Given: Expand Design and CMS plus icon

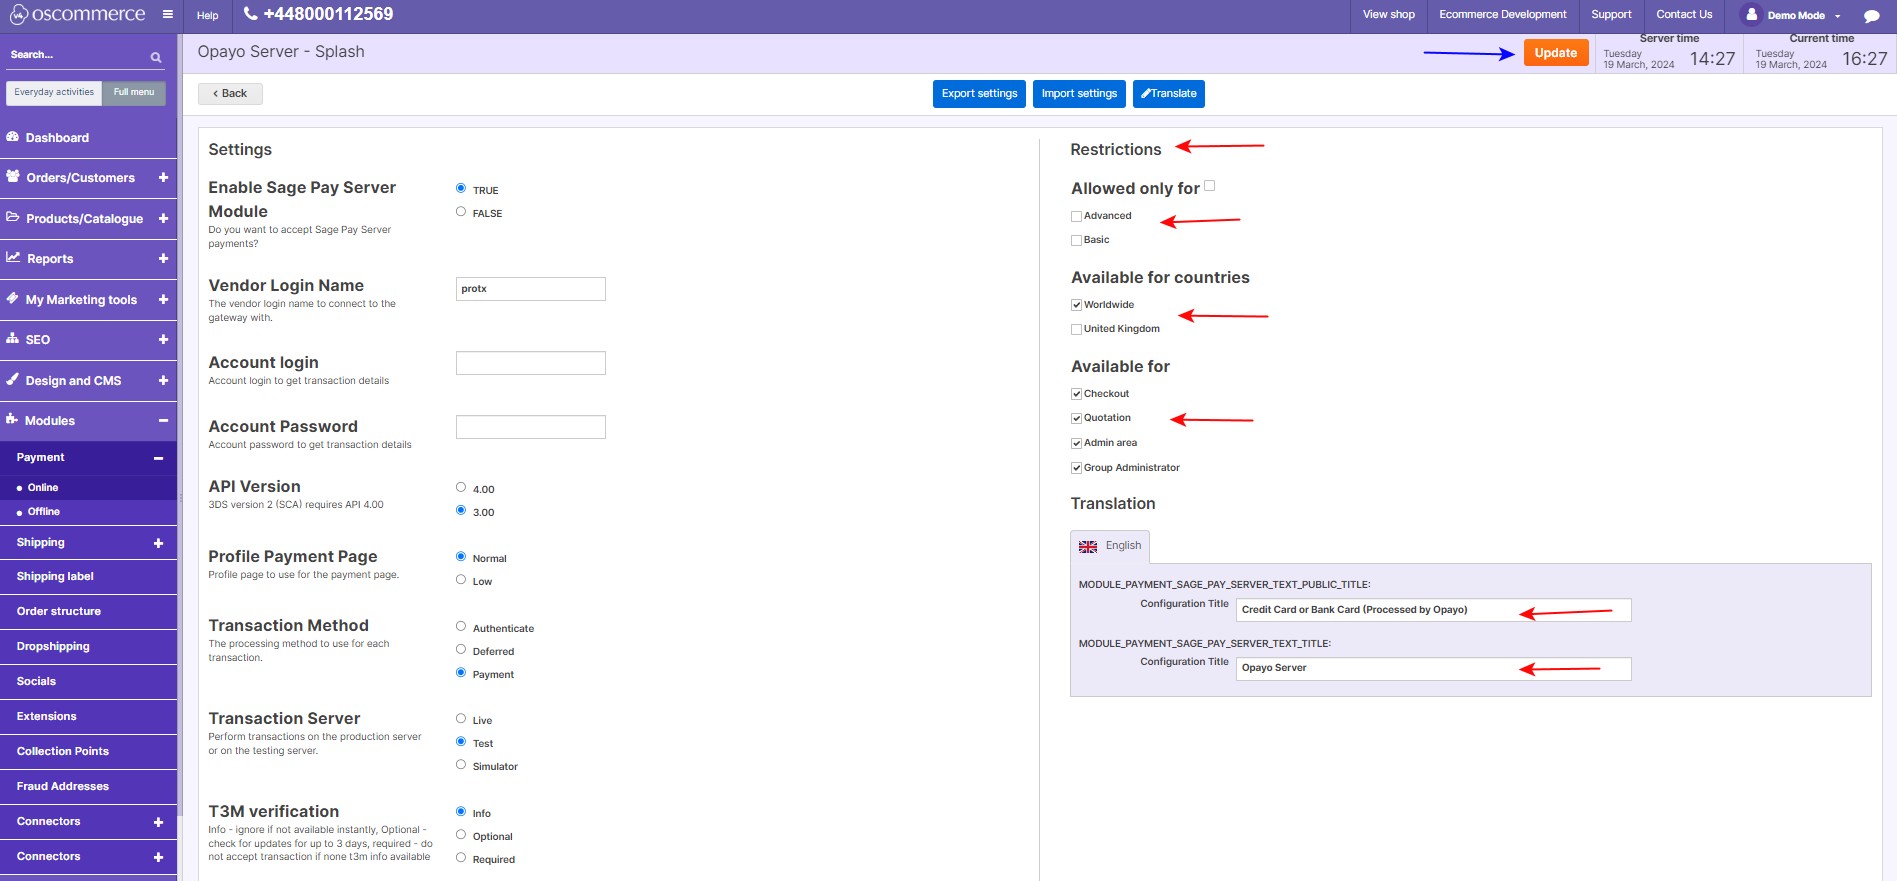Looking at the screenshot, I should coord(163,380).
